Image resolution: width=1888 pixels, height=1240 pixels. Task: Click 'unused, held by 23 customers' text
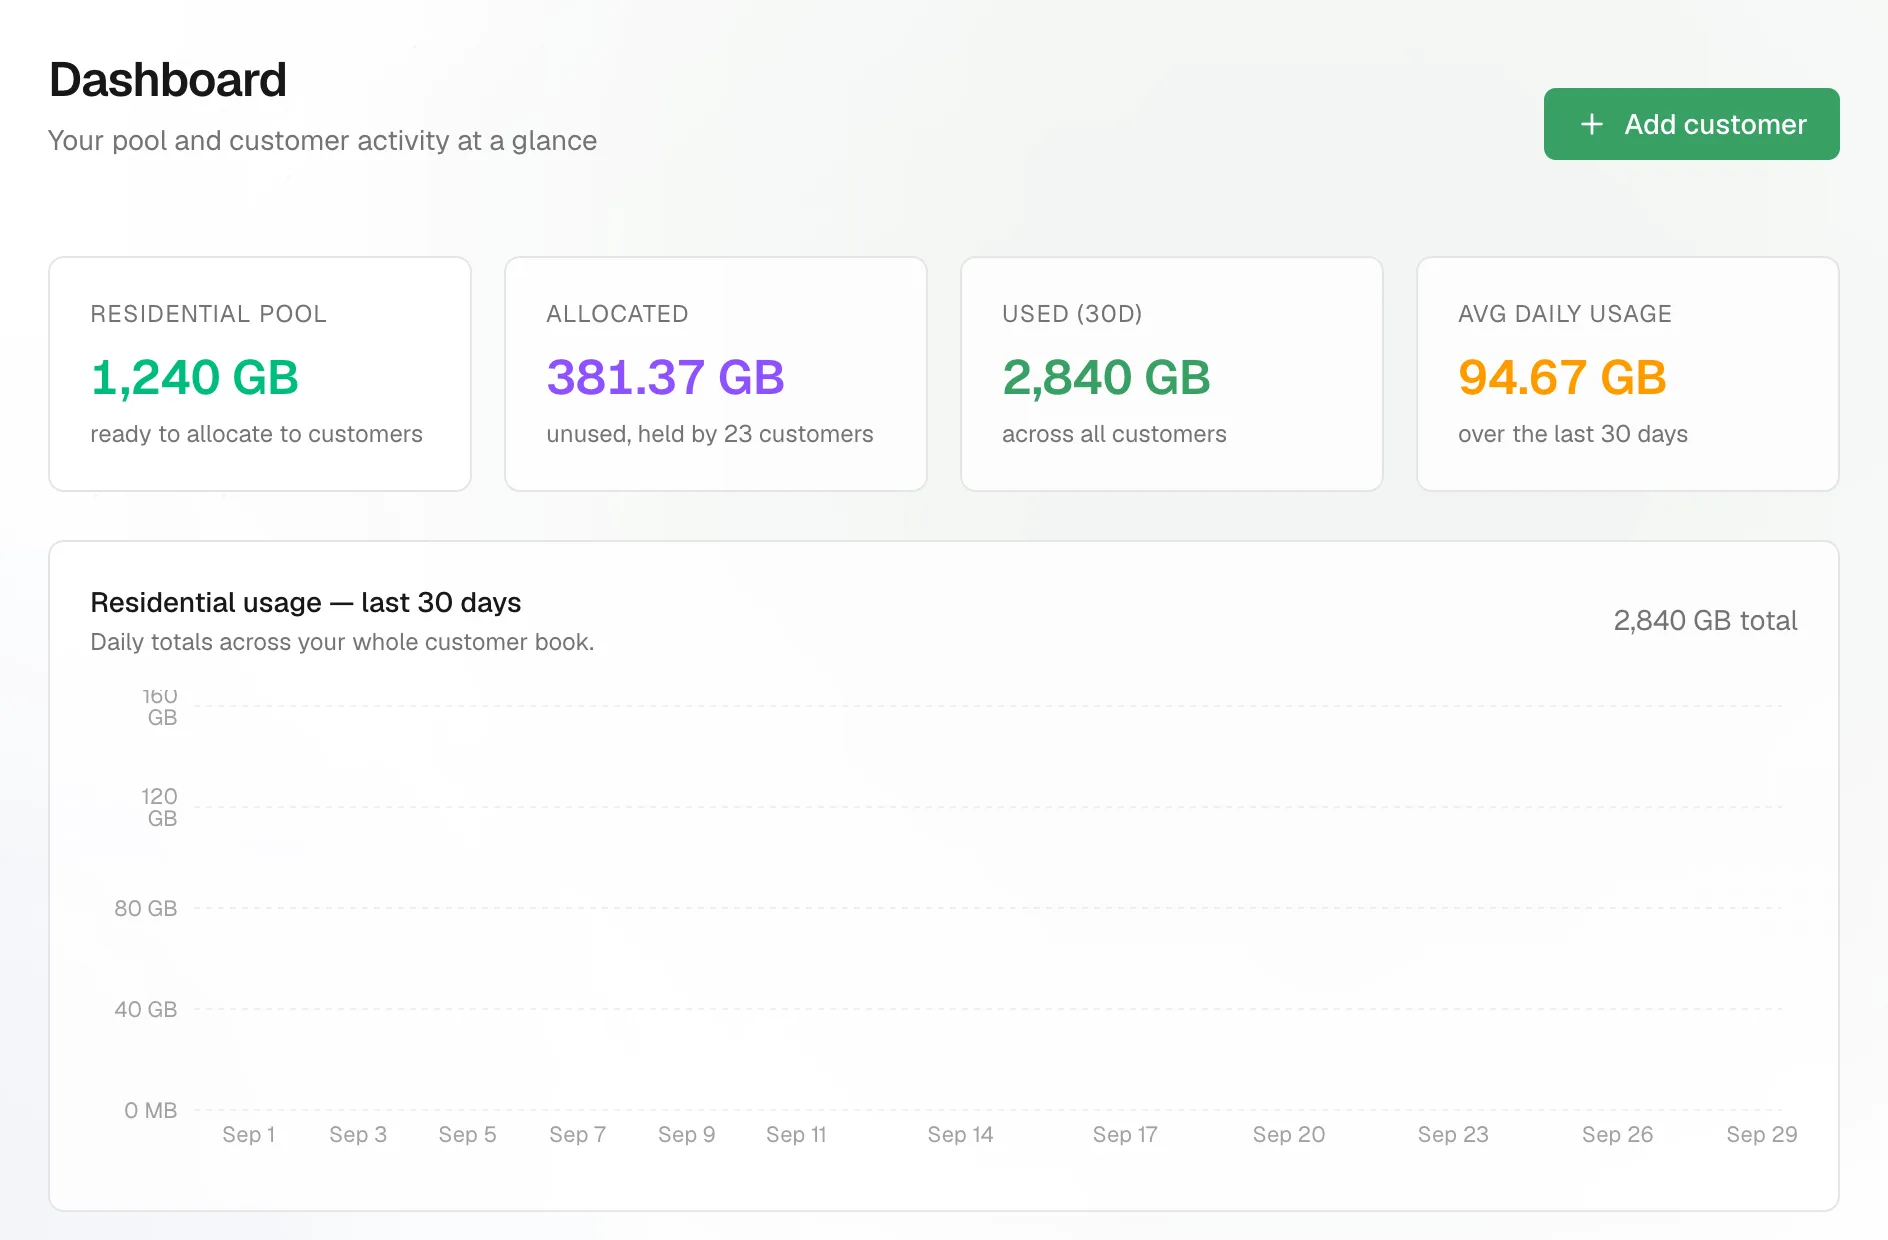pos(710,434)
